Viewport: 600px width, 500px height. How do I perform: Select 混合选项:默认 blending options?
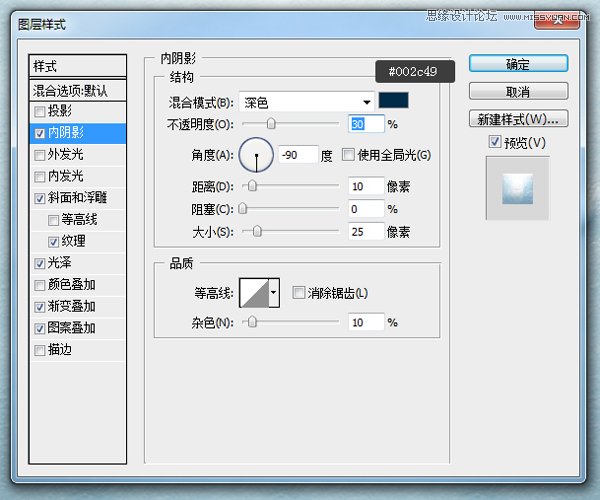tap(78, 91)
